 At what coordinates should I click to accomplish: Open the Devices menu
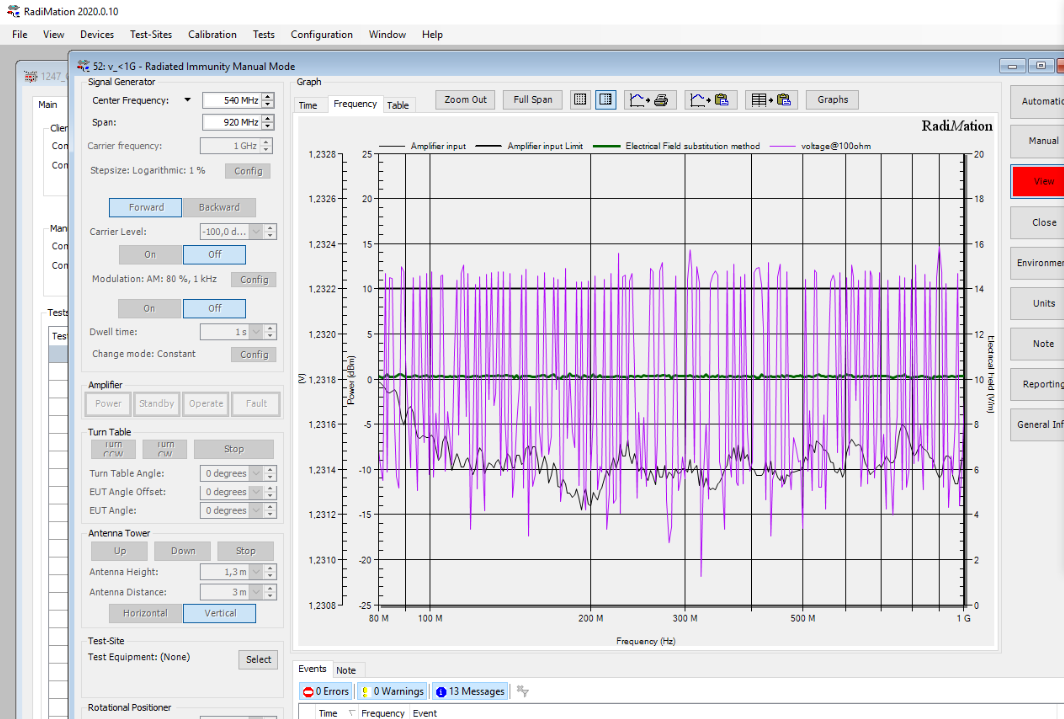click(97, 35)
